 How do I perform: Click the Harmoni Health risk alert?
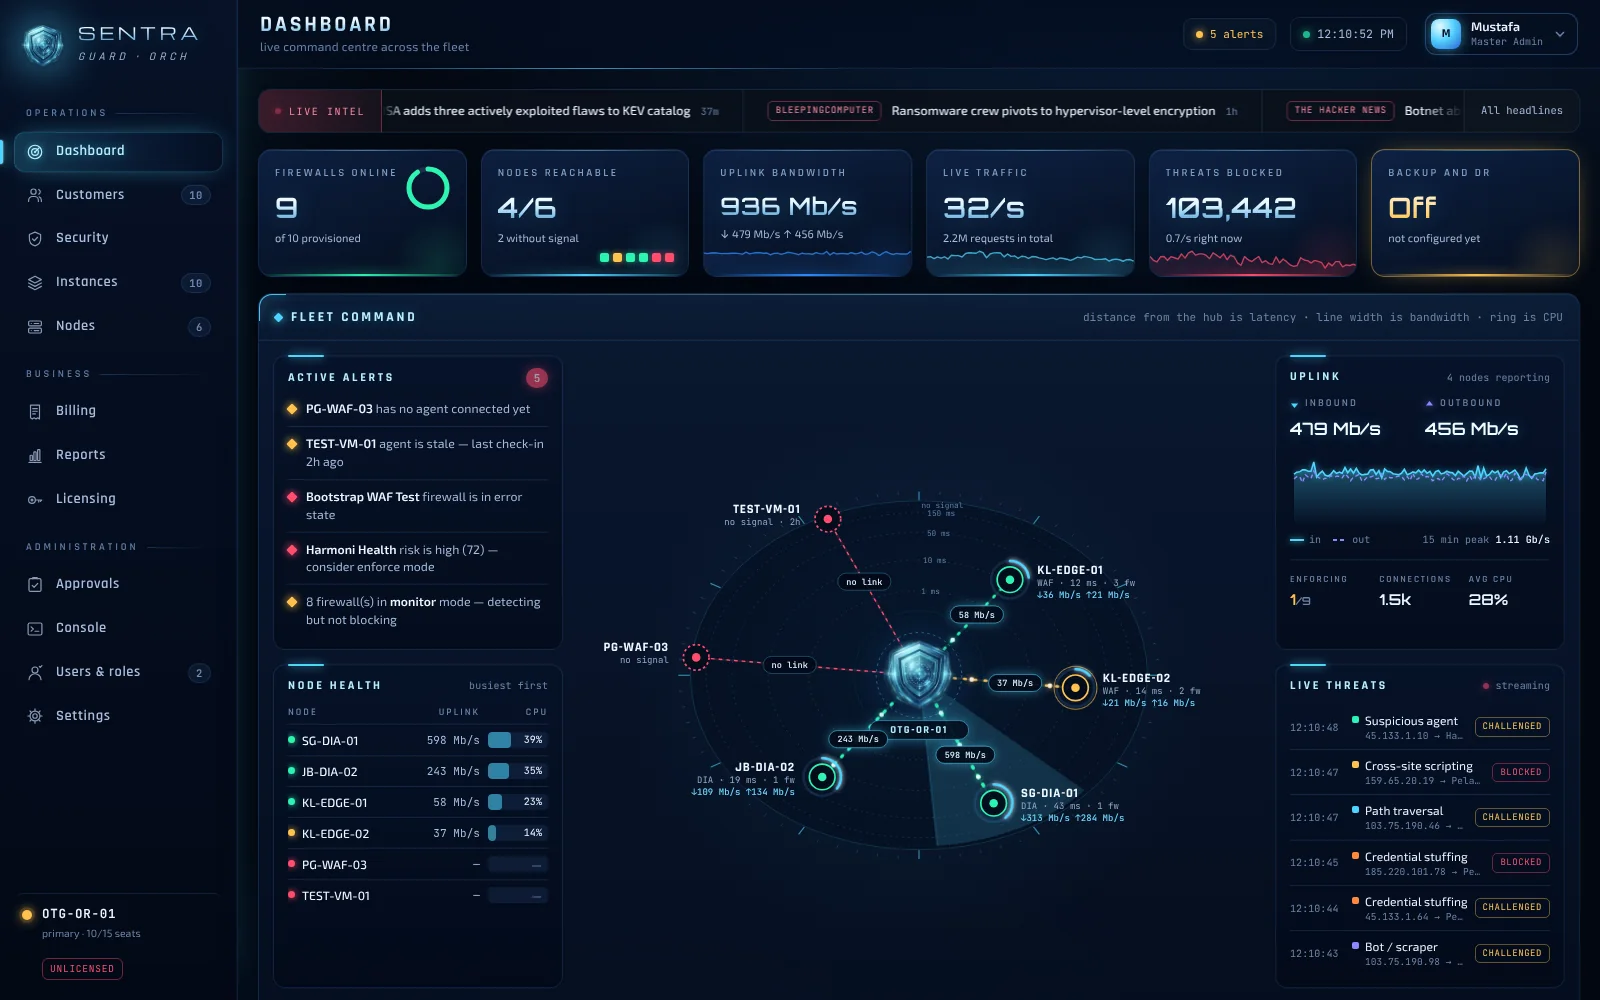click(x=417, y=558)
